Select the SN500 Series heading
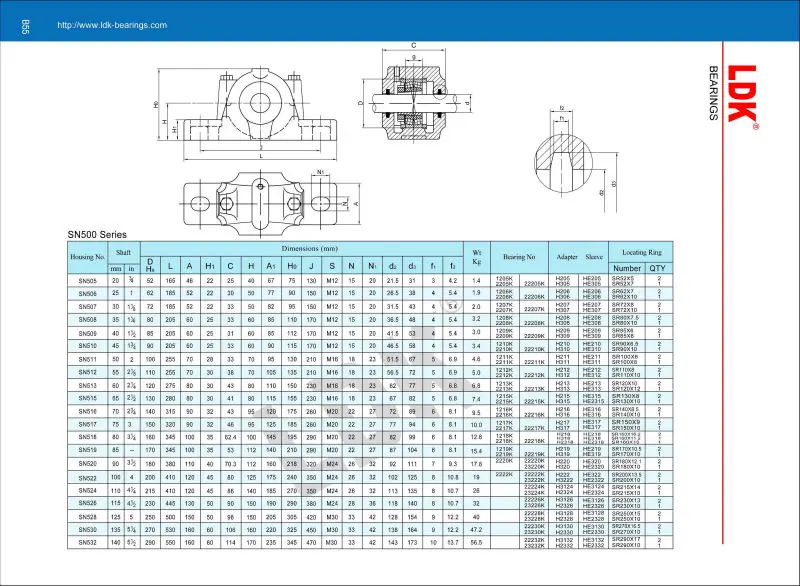 [97, 235]
